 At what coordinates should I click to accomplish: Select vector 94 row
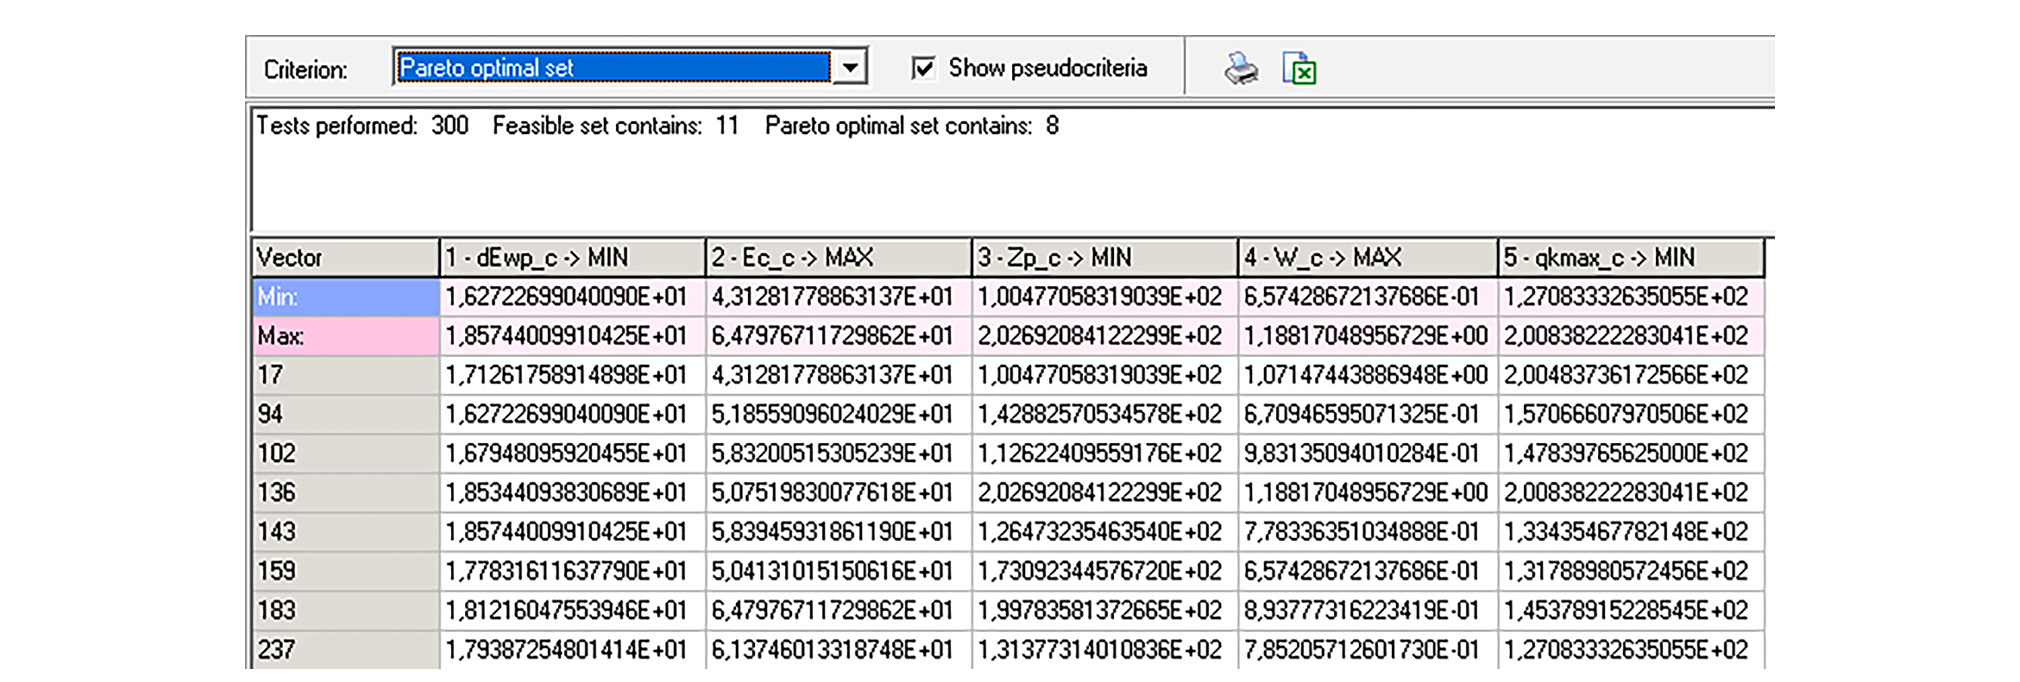tap(344, 414)
